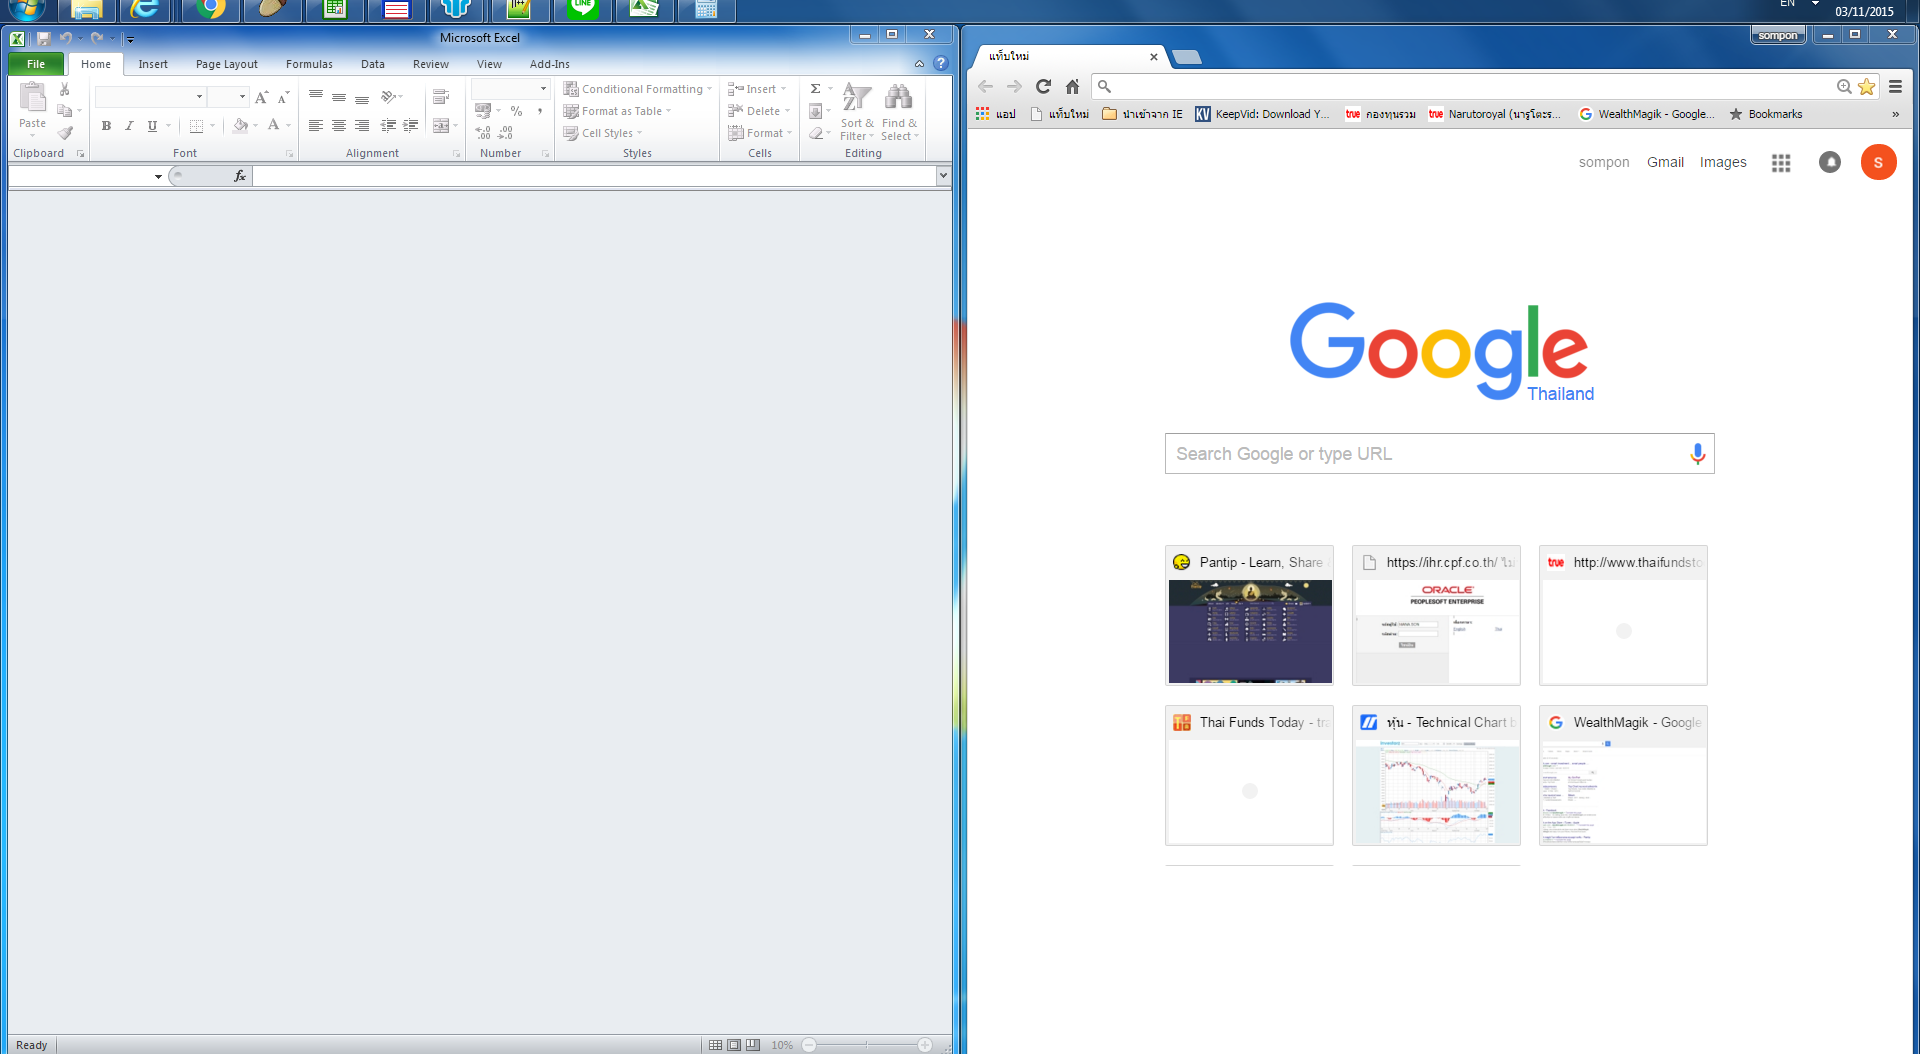
Task: Click the Insert Function fx icon
Action: click(240, 176)
